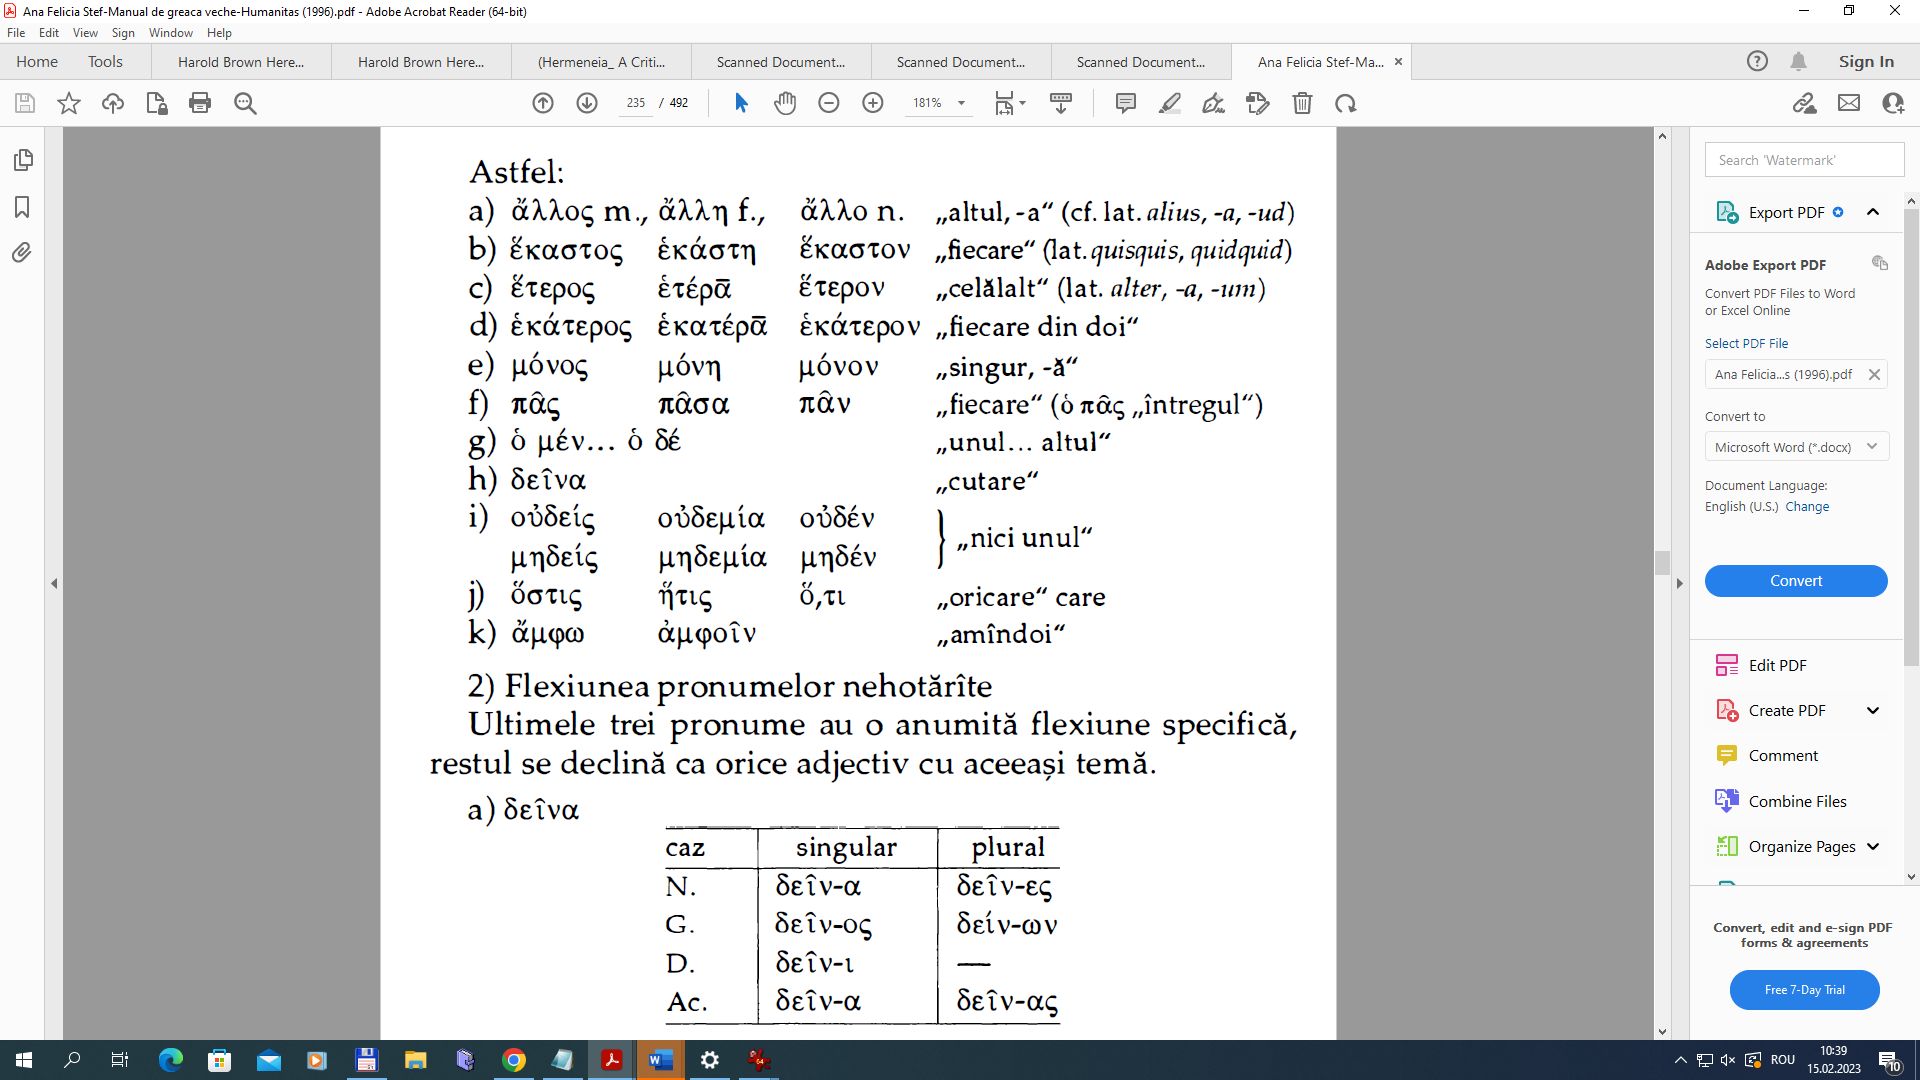Viewport: 1920px width, 1080px height.
Task: Open the Find text magnifier
Action: pos(245,103)
